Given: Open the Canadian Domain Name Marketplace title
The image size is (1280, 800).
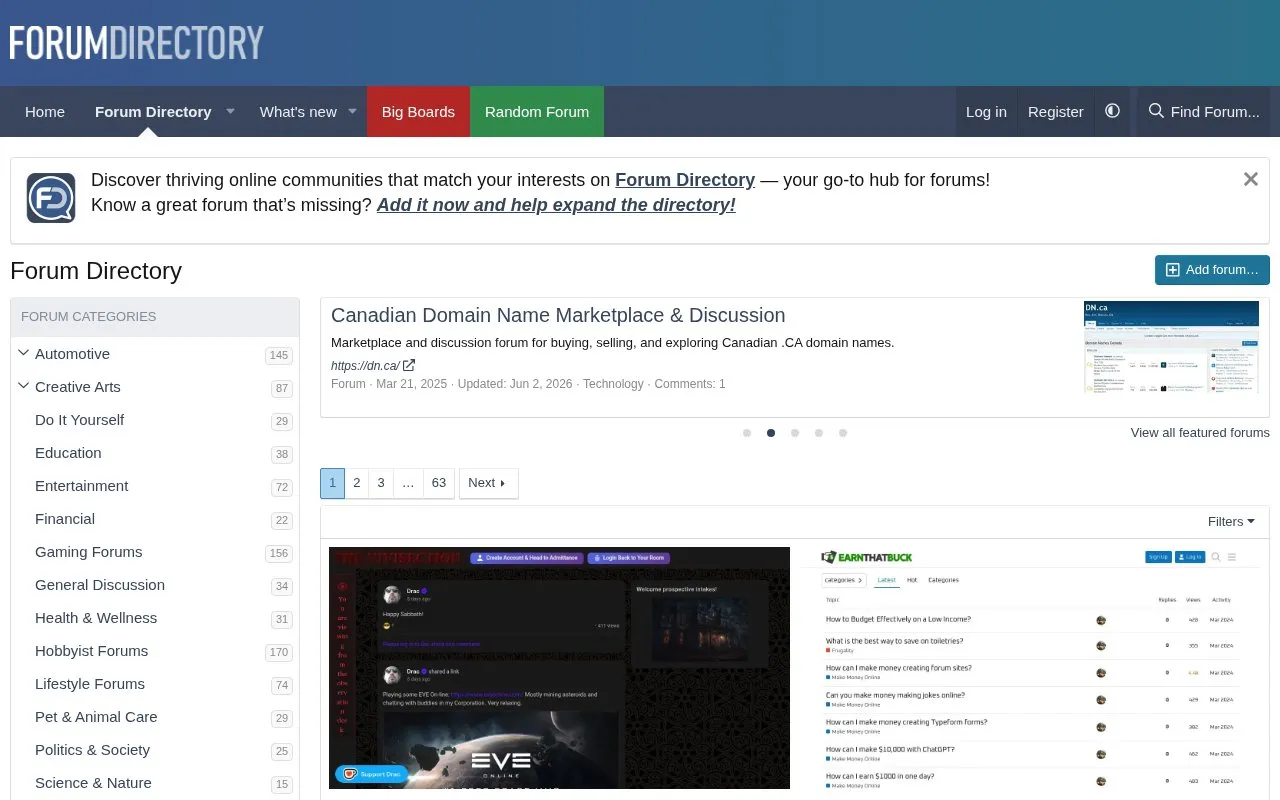Looking at the screenshot, I should pos(558,315).
